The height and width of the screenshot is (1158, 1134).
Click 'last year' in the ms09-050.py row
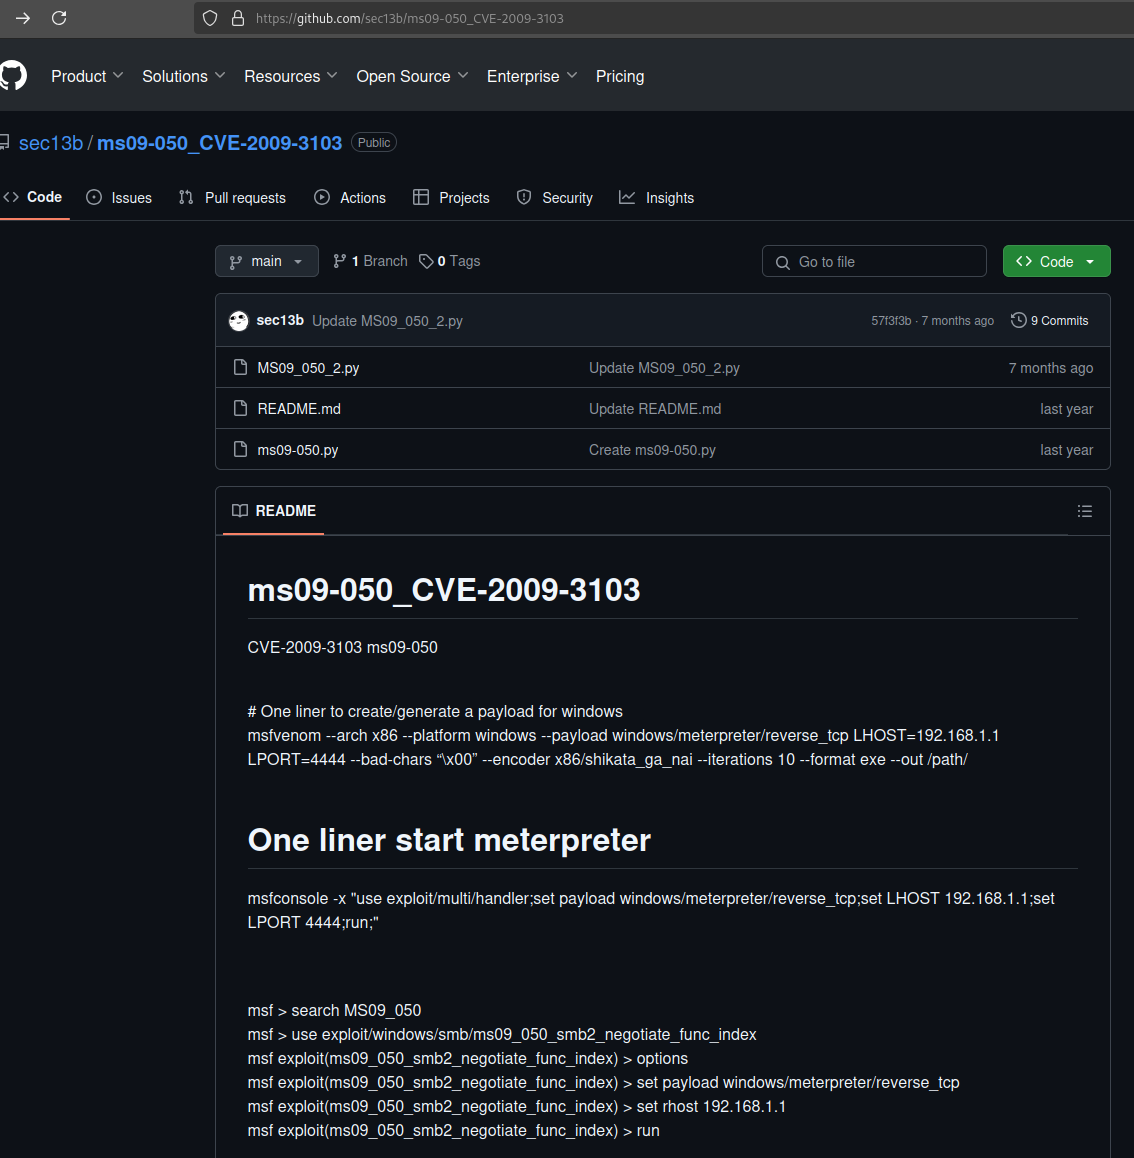pyautogui.click(x=1067, y=450)
